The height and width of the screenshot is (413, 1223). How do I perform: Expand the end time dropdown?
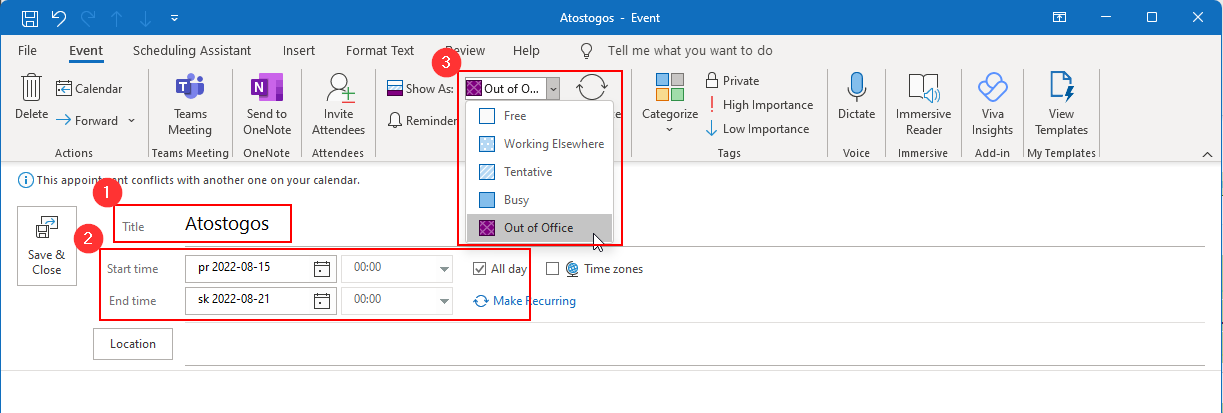(x=444, y=300)
